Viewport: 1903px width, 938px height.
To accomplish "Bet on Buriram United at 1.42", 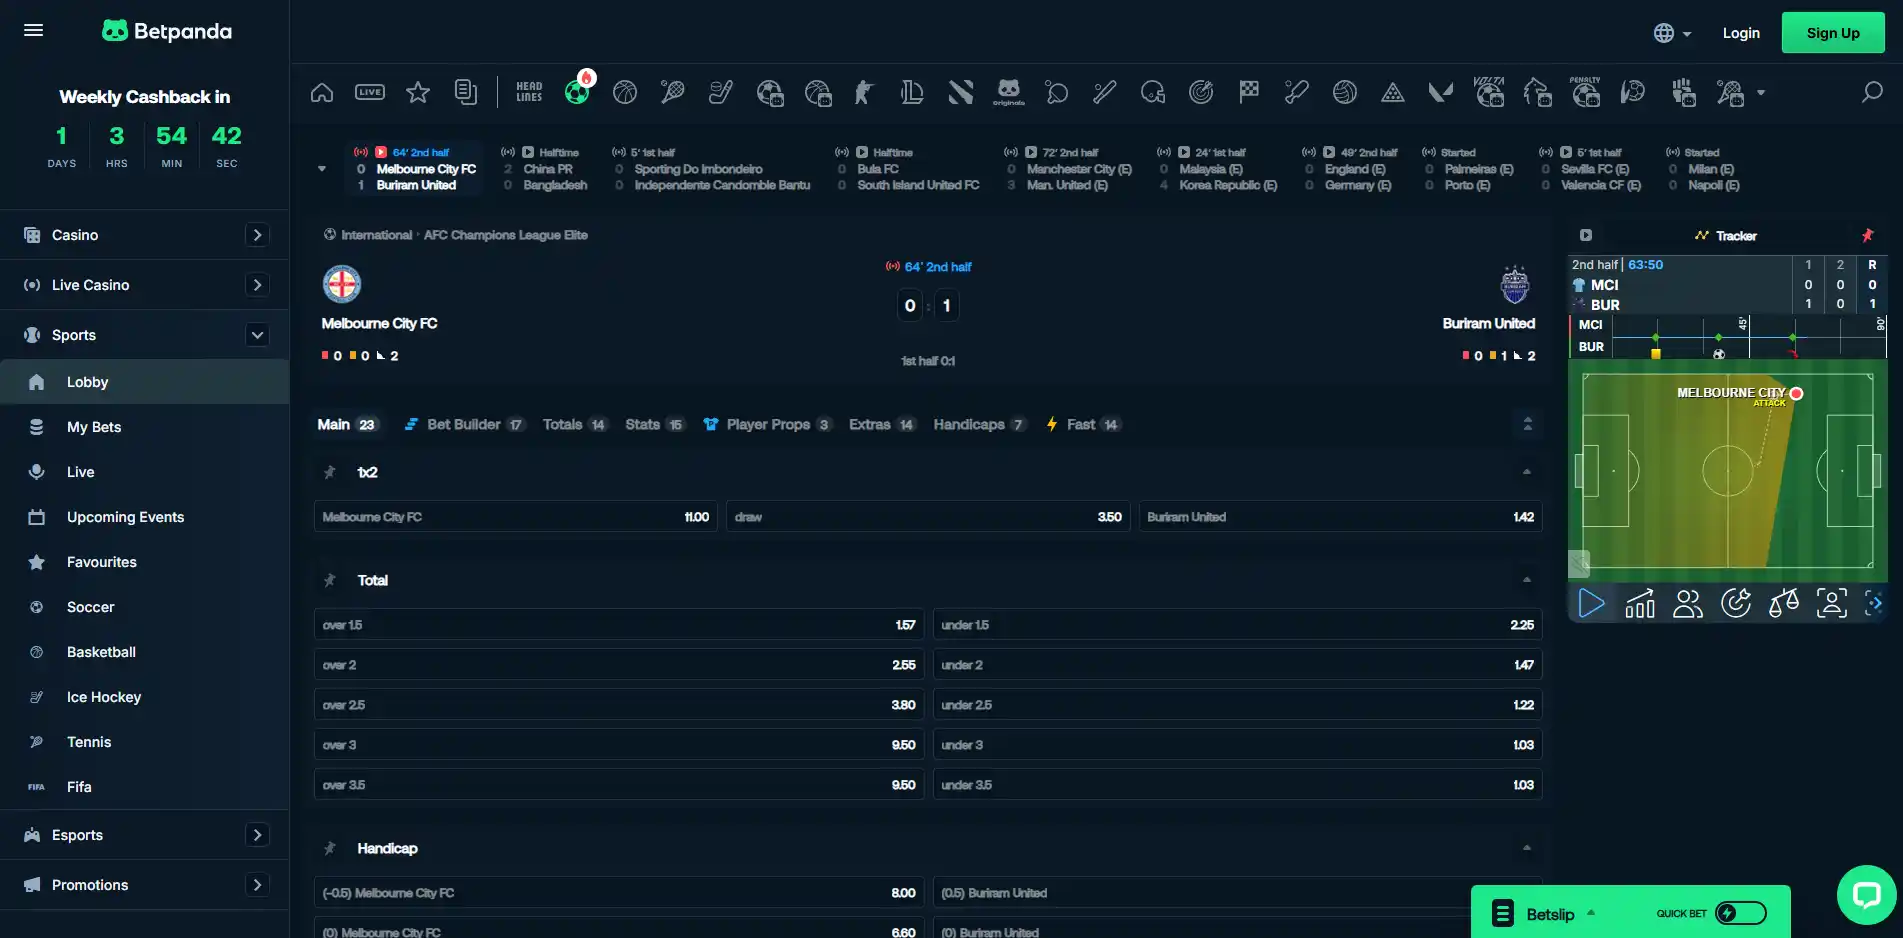I will coord(1340,517).
